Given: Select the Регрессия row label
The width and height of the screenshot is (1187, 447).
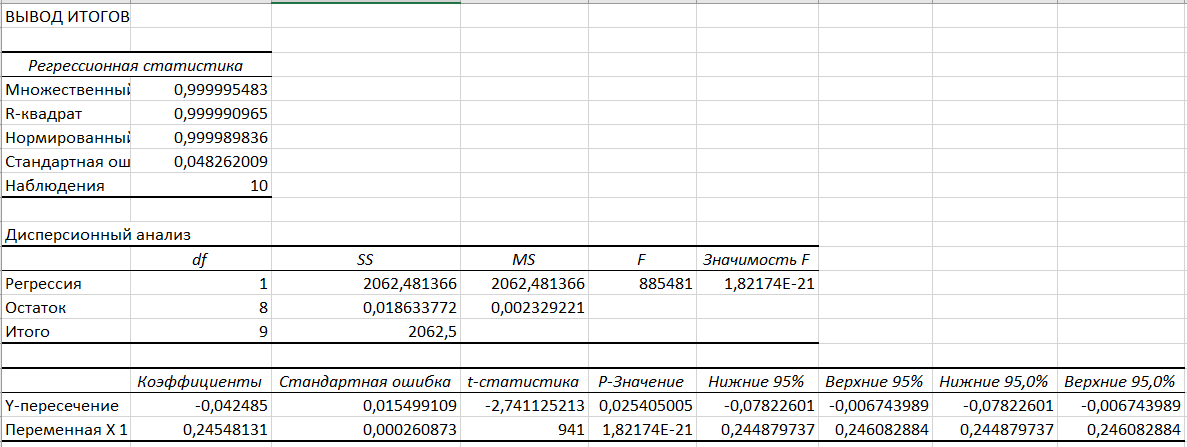Looking at the screenshot, I should [67, 283].
